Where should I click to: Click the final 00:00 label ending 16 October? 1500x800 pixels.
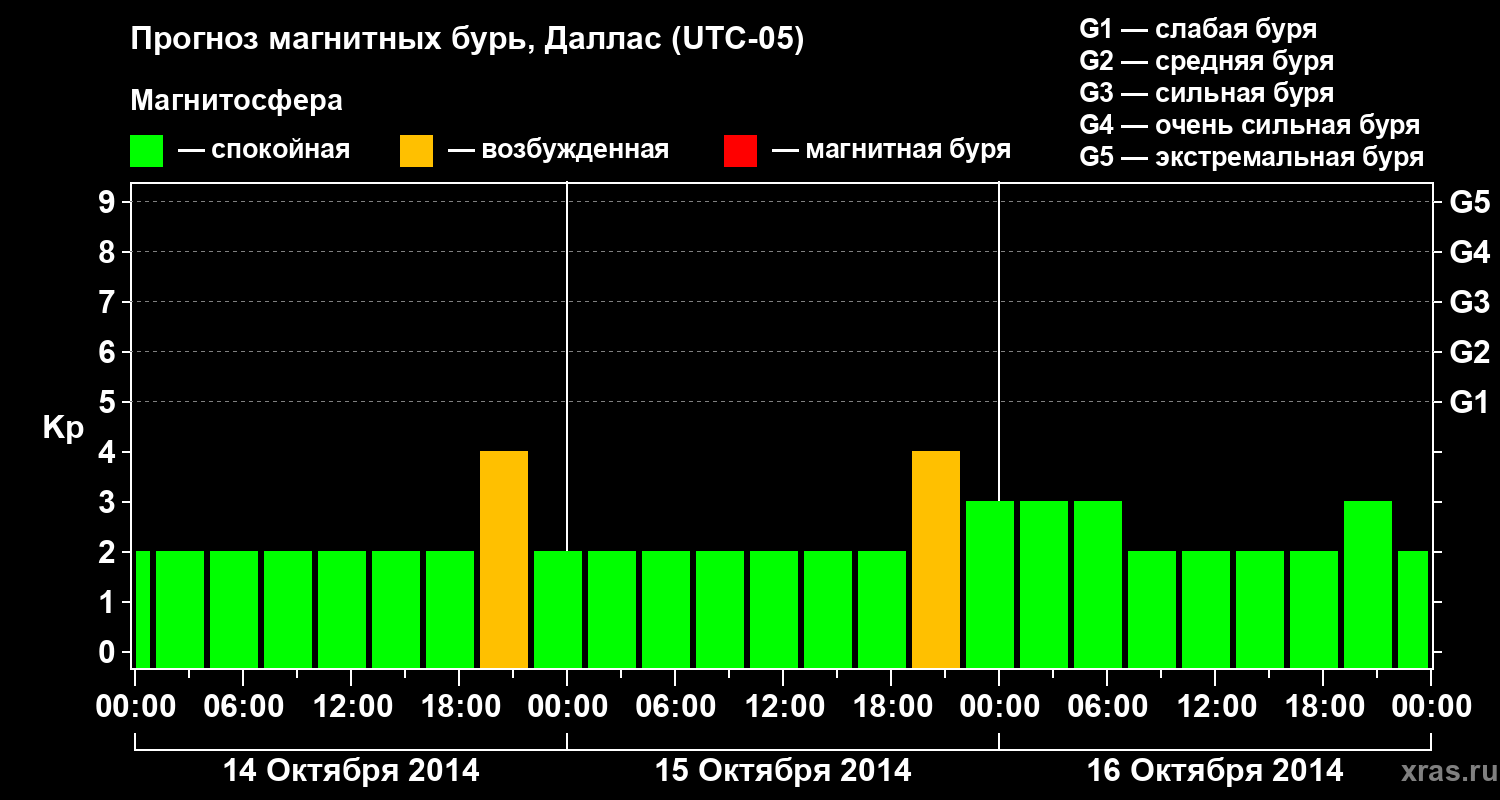click(1431, 706)
